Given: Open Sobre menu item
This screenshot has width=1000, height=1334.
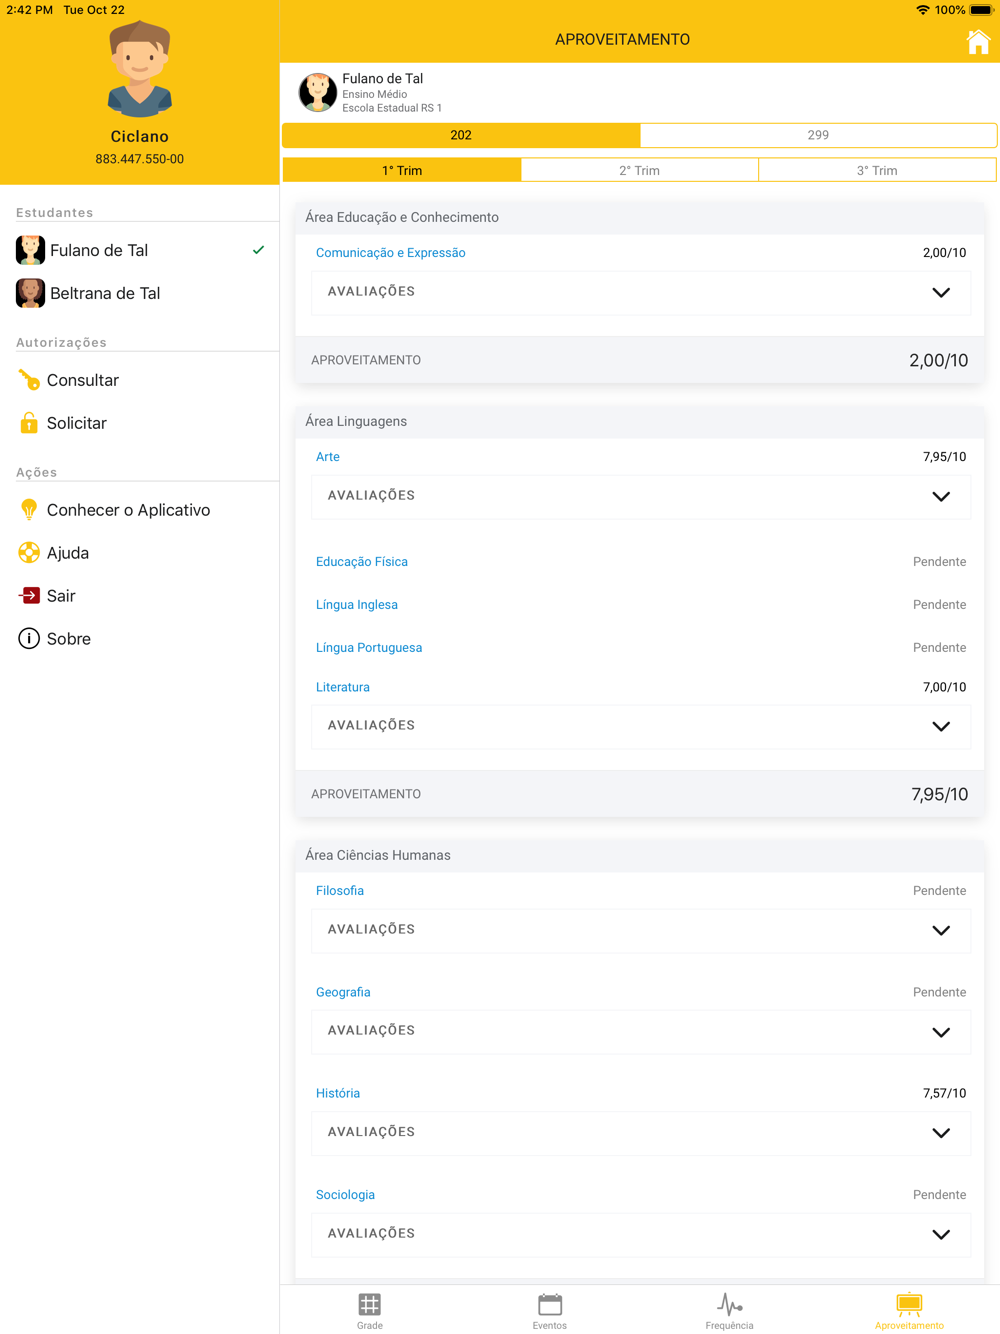Looking at the screenshot, I should tap(140, 639).
